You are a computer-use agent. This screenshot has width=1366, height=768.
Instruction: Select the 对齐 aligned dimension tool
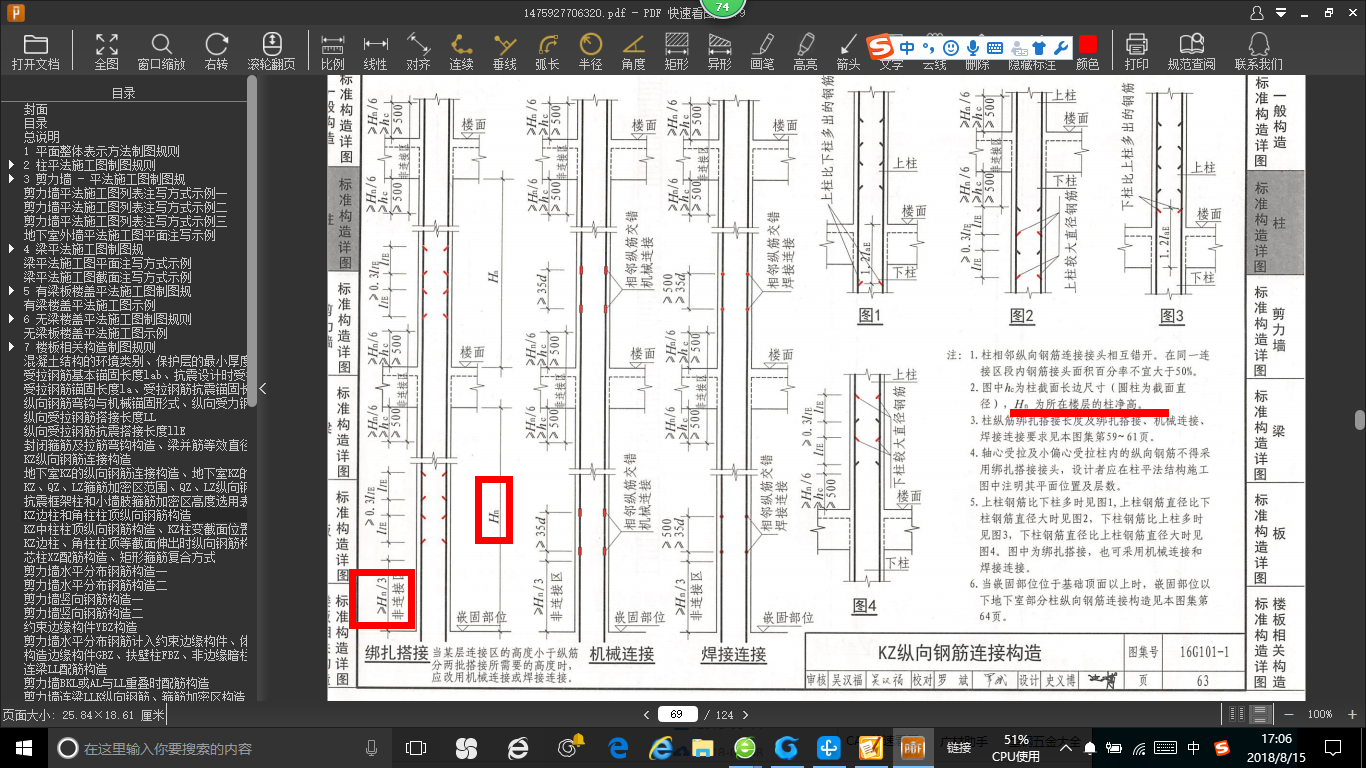(x=418, y=50)
